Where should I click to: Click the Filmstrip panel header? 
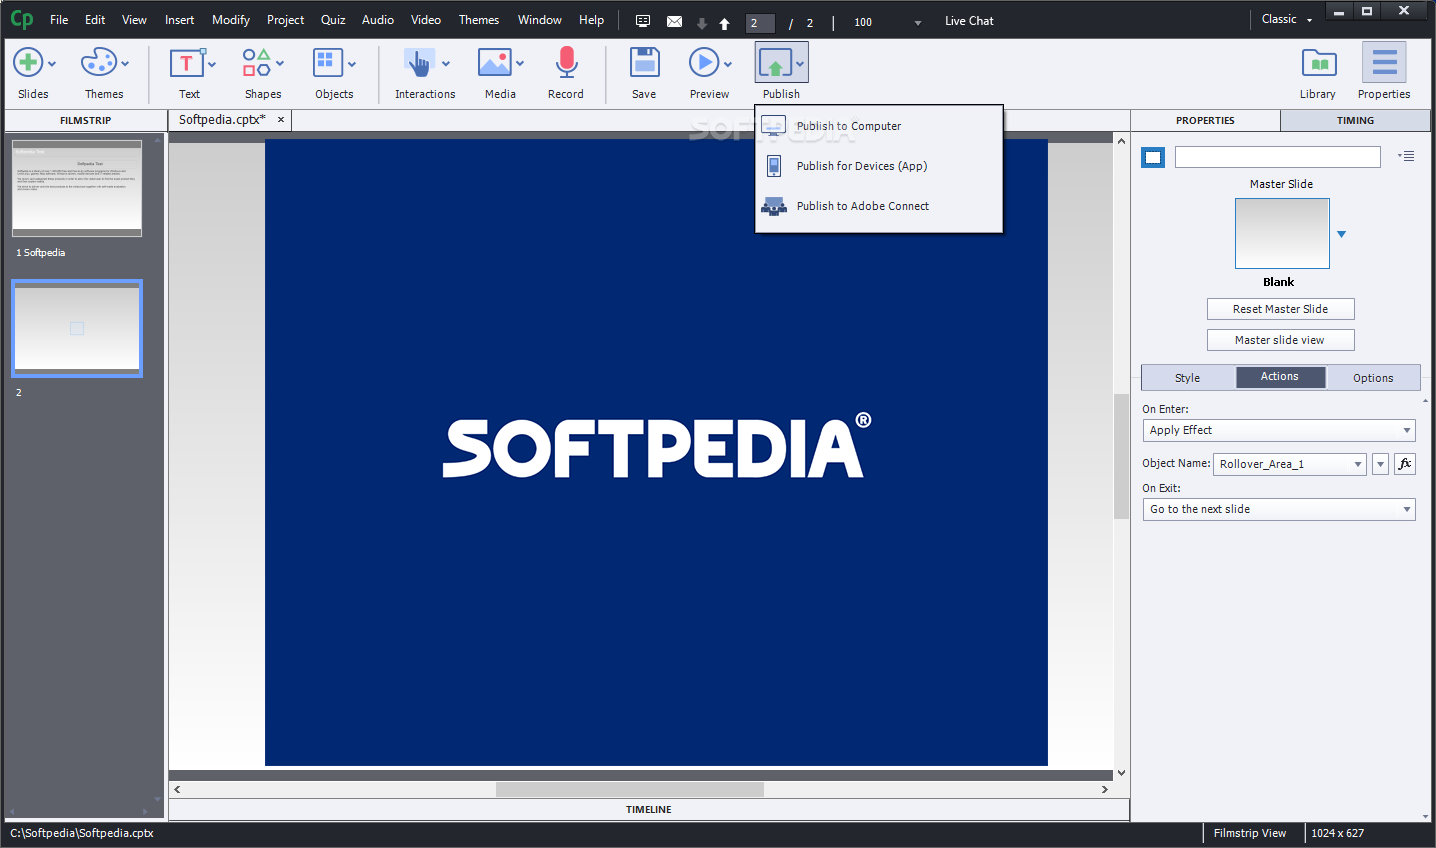[85, 120]
